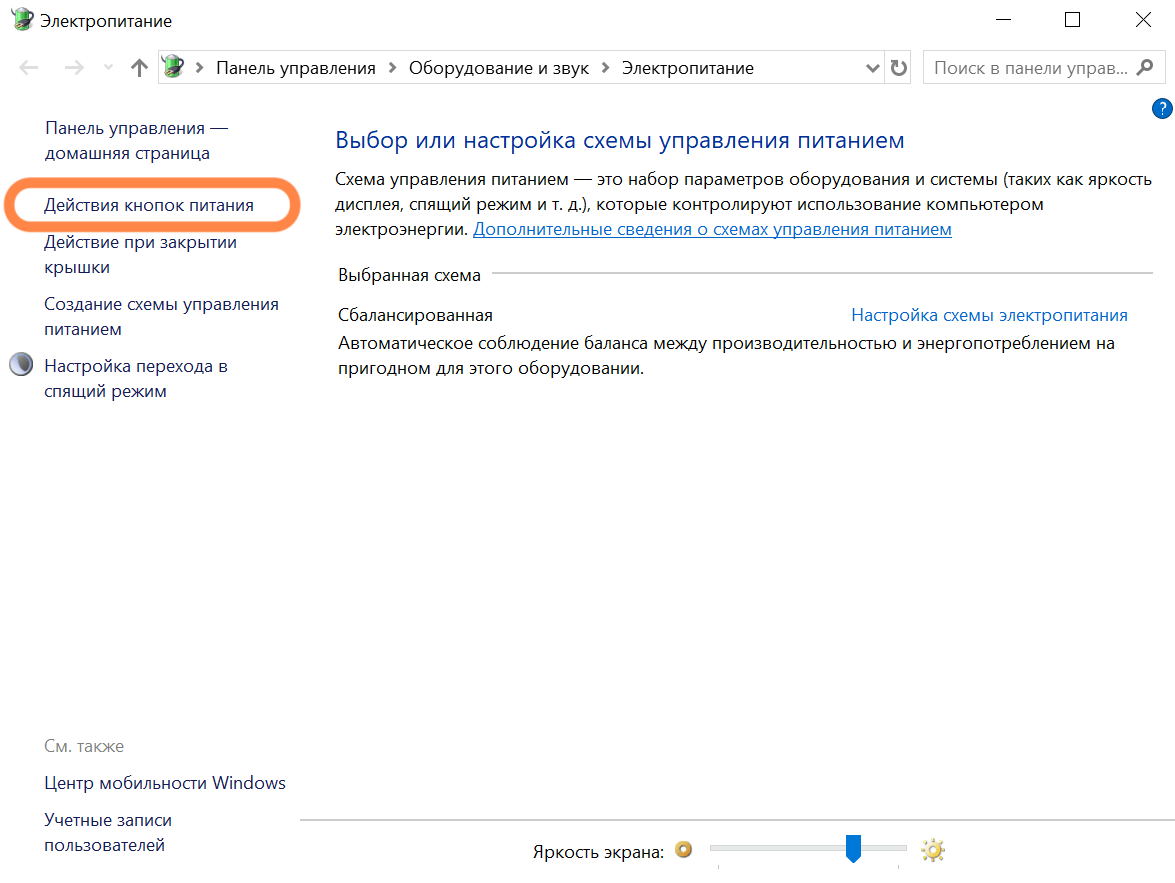Click the bright sun icon right of slider
The height and width of the screenshot is (883, 1175).
coord(933,850)
